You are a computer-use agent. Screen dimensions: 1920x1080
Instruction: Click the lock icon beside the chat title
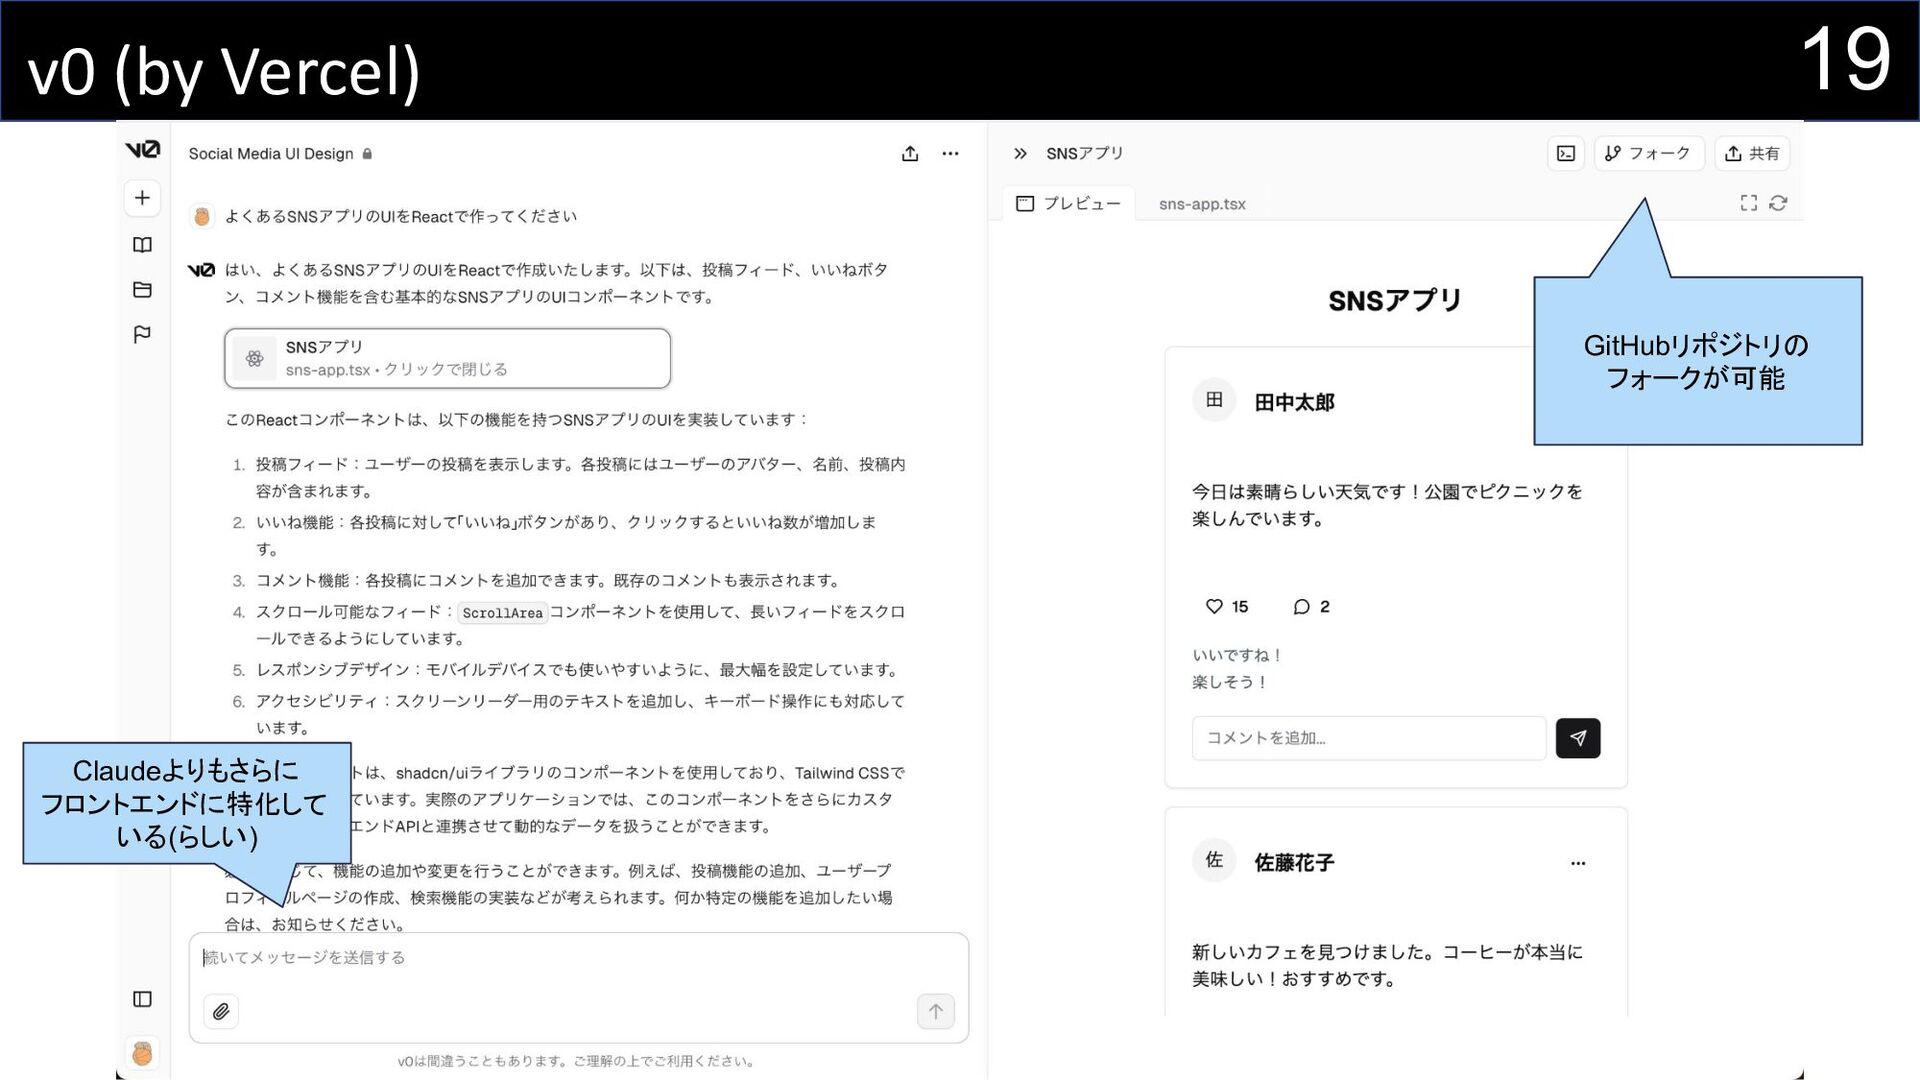click(x=367, y=154)
